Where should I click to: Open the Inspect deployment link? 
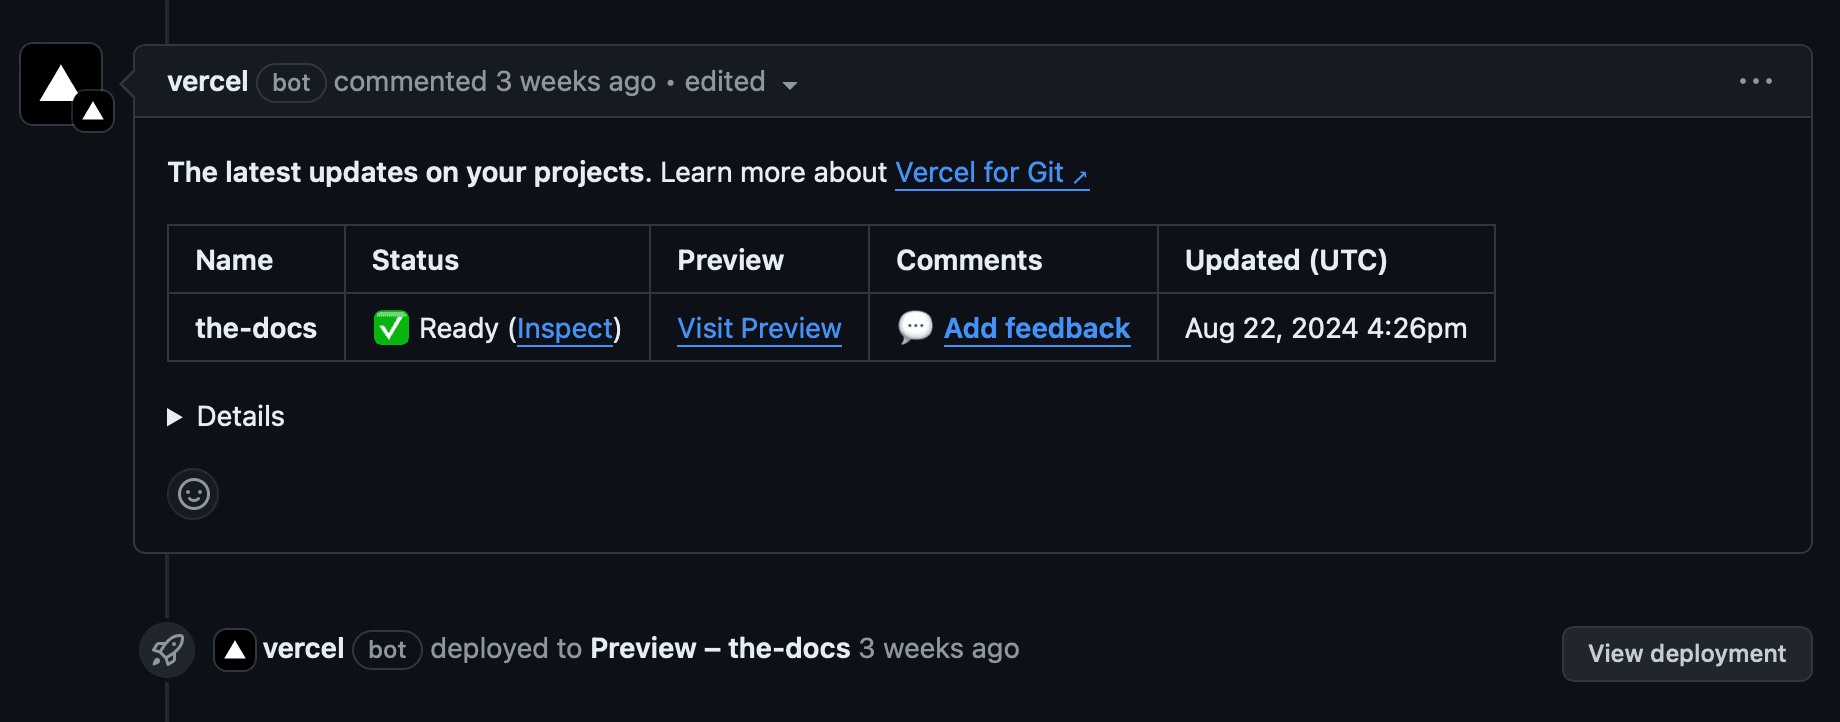pyautogui.click(x=564, y=328)
